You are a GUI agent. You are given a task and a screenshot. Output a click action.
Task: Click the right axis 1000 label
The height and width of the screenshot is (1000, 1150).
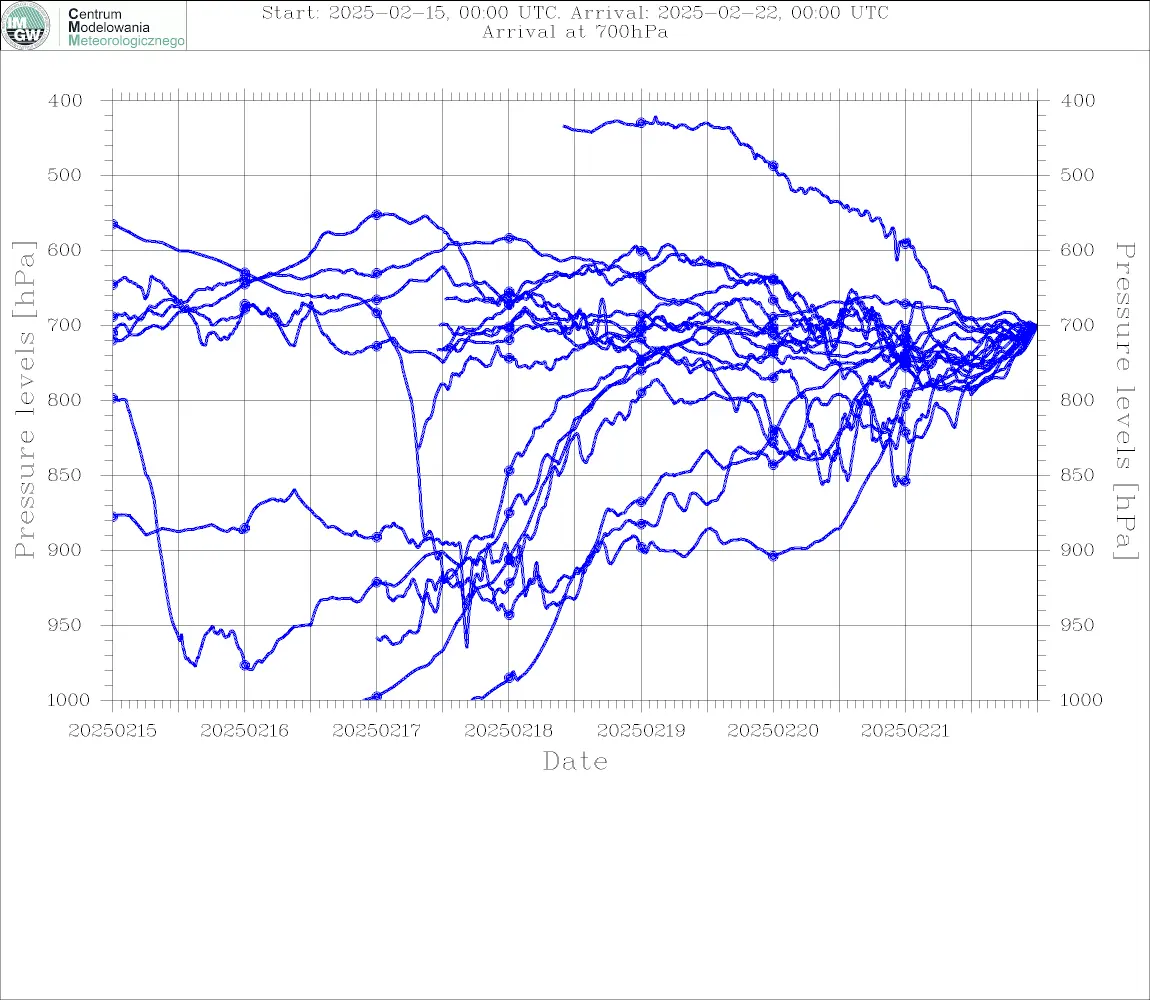(1081, 700)
